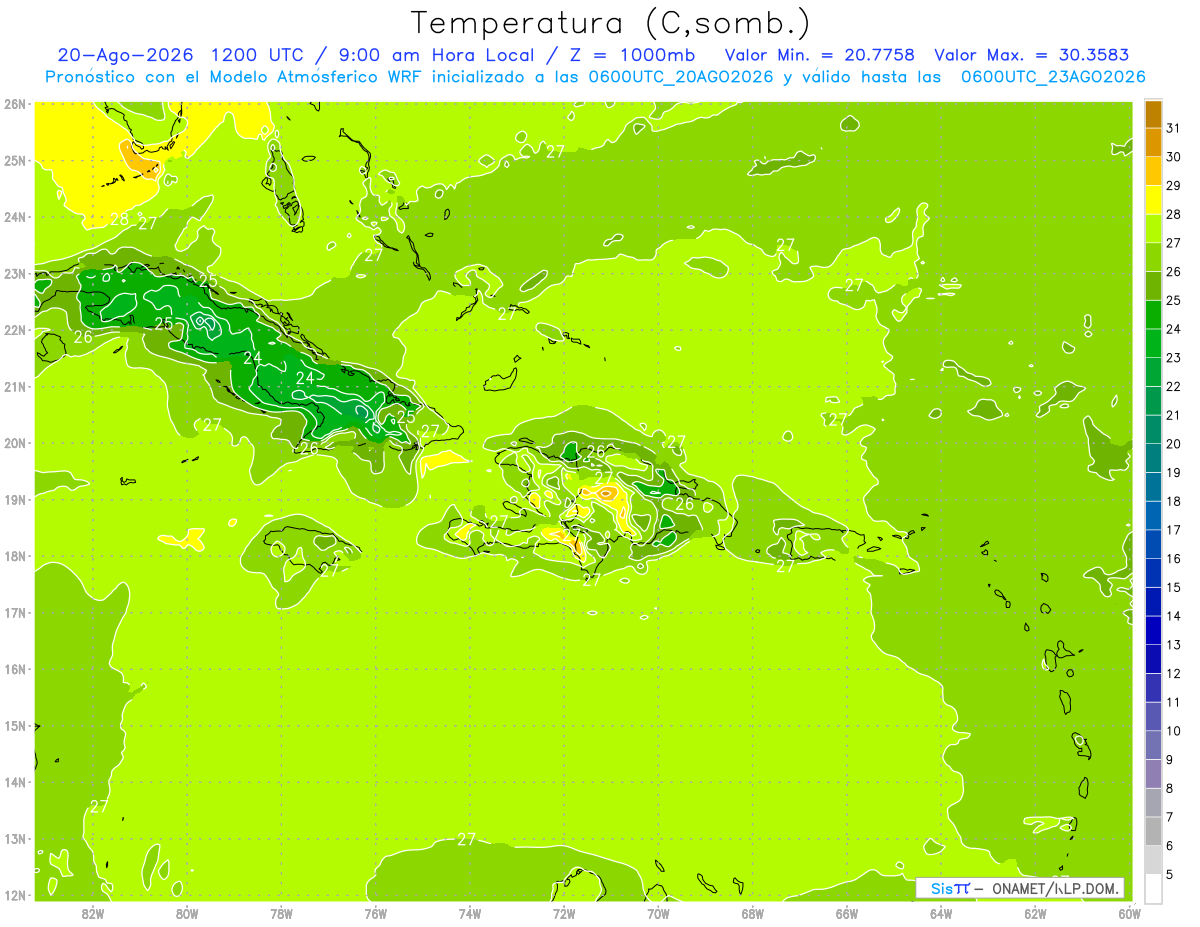Click the legend value 14

[1173, 616]
